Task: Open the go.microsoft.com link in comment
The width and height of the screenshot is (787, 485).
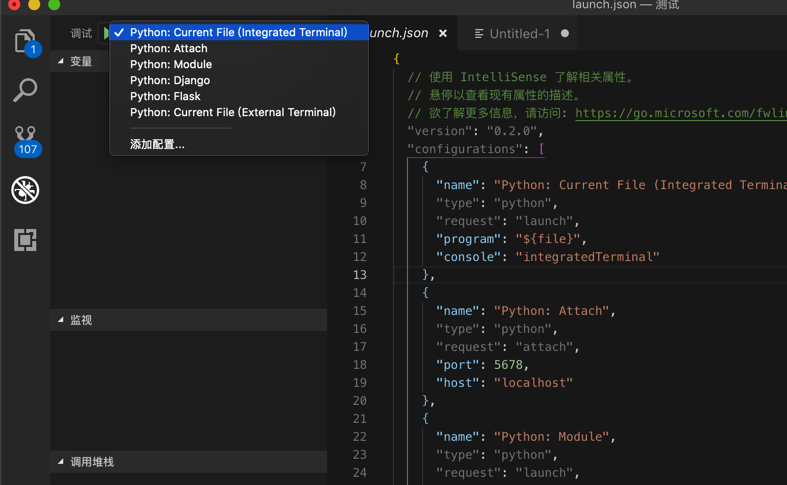Action: click(680, 113)
